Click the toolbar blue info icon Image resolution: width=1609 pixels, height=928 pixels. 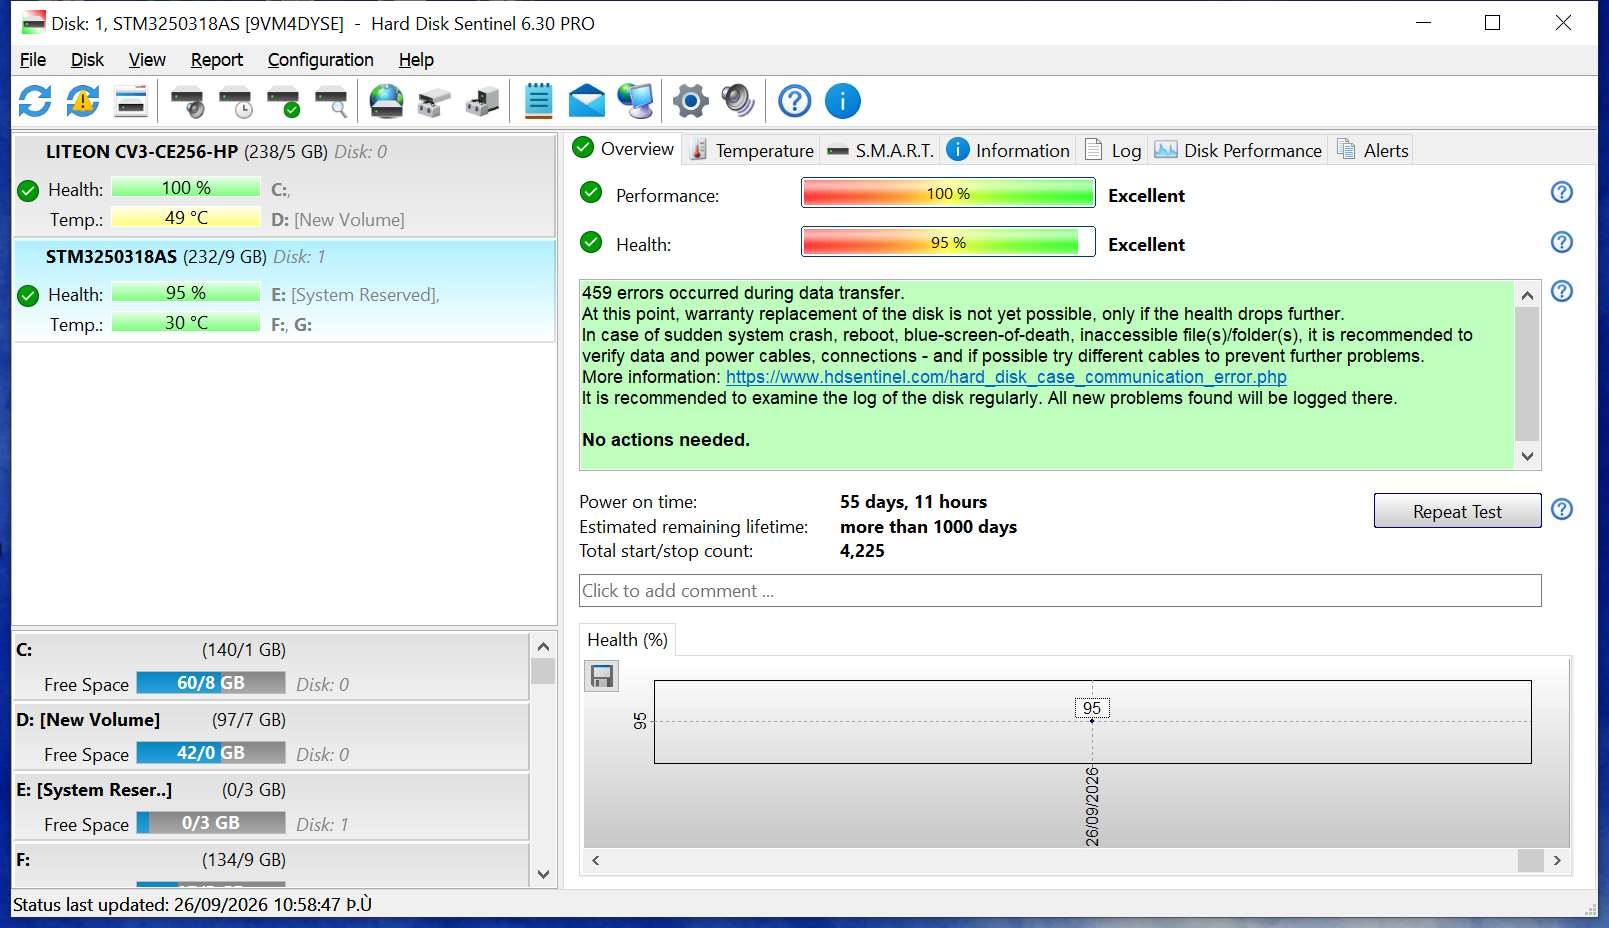[843, 101]
